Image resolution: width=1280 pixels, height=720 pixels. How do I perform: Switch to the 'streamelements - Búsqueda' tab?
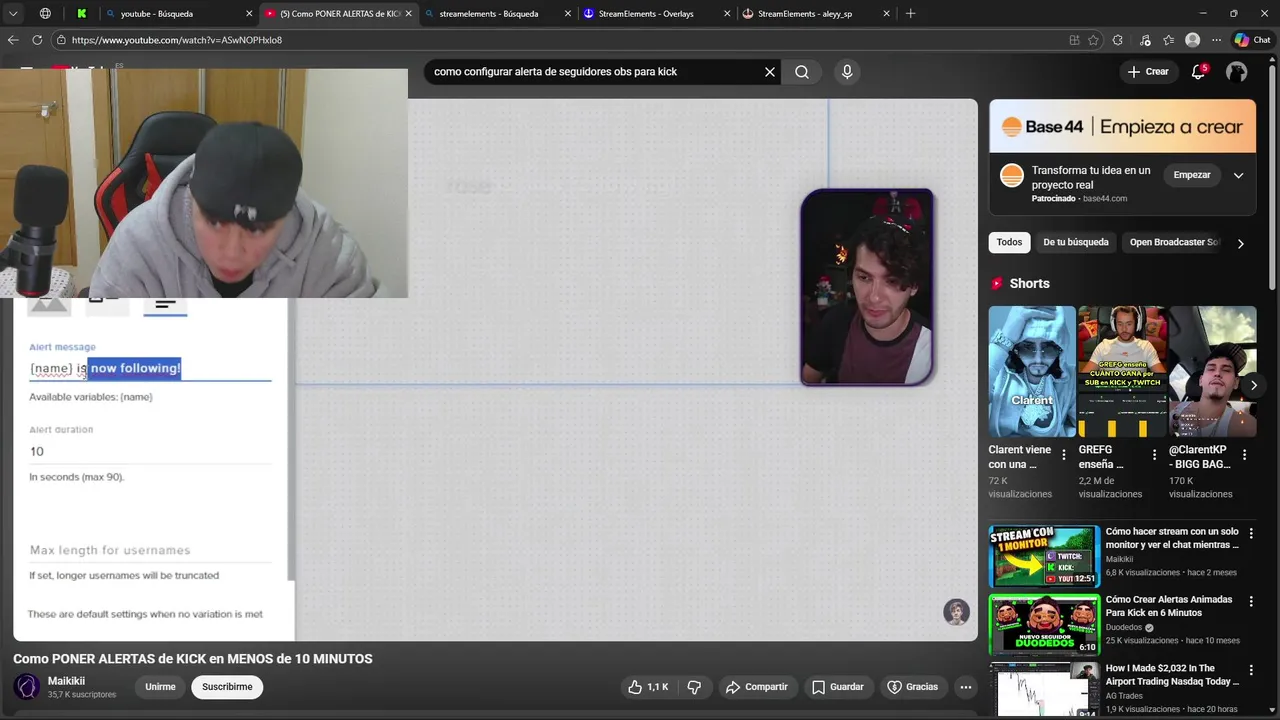point(488,14)
